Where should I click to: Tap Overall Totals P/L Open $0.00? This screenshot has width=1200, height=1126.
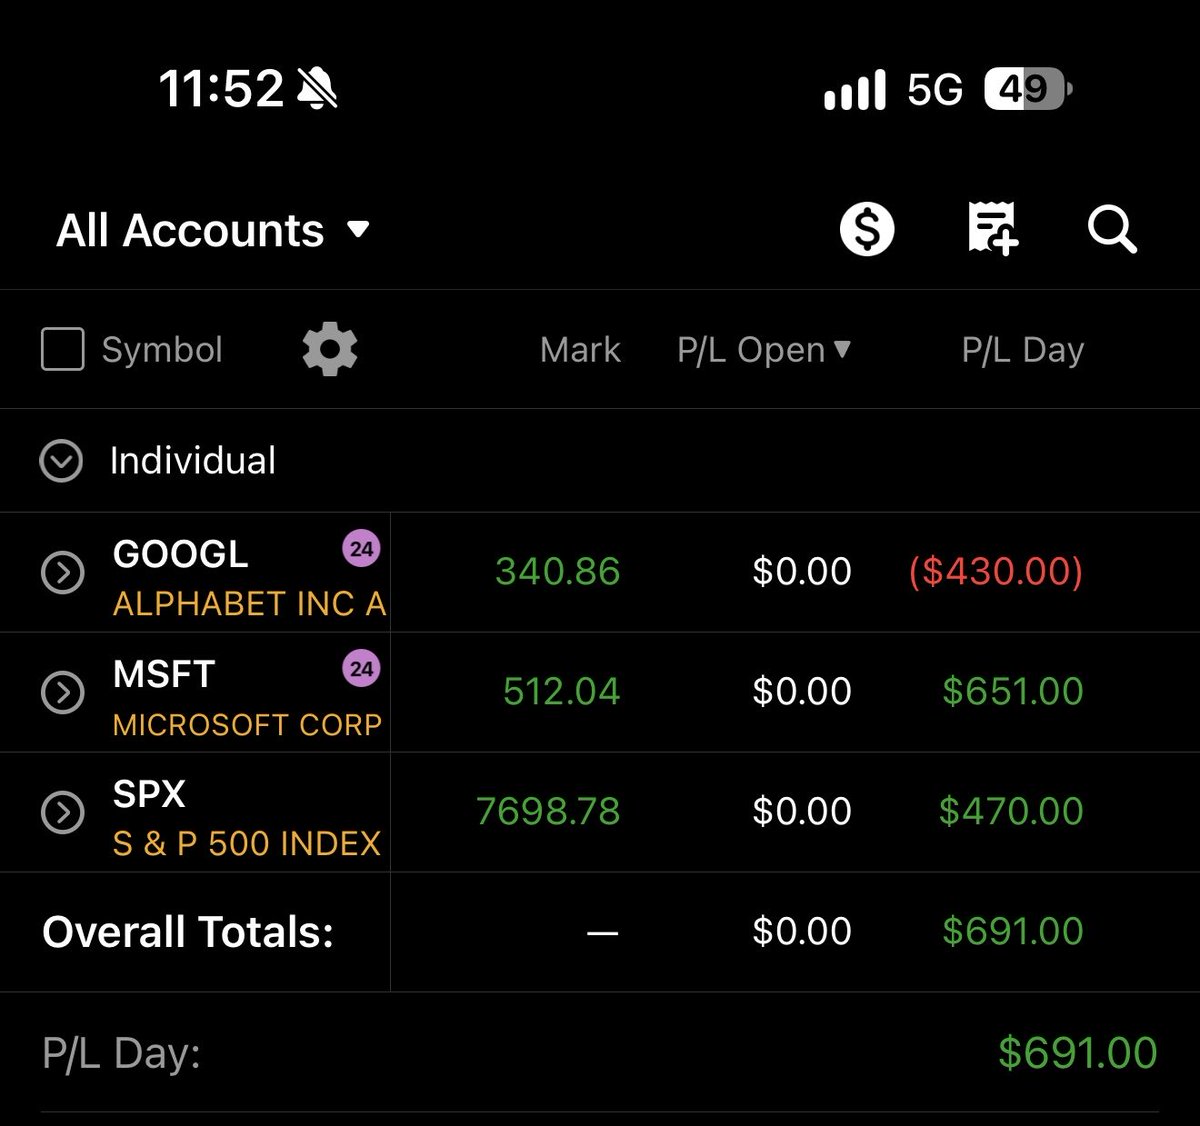[802, 931]
